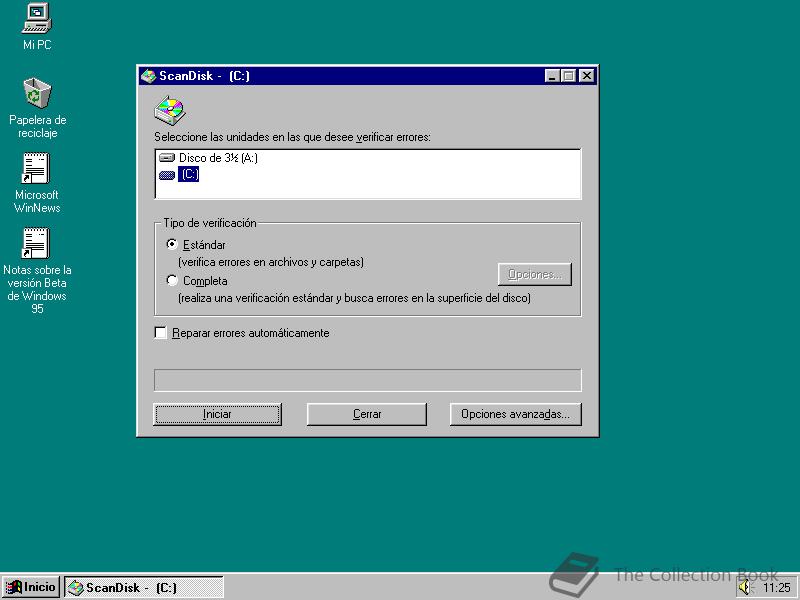This screenshot has width=800, height=600.
Task: Select the Estándar verification radio button
Action: [172, 244]
